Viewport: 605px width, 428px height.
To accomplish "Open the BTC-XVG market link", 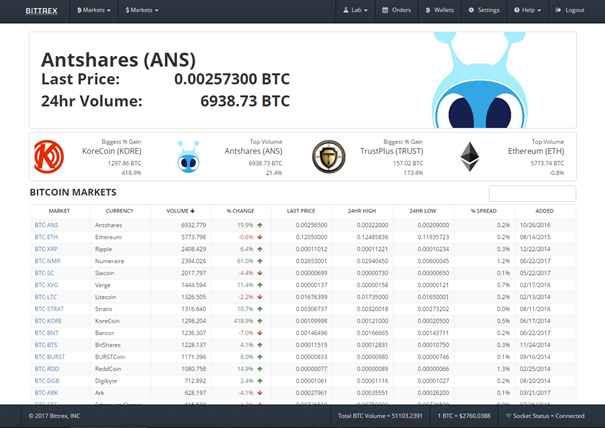I will 46,285.
